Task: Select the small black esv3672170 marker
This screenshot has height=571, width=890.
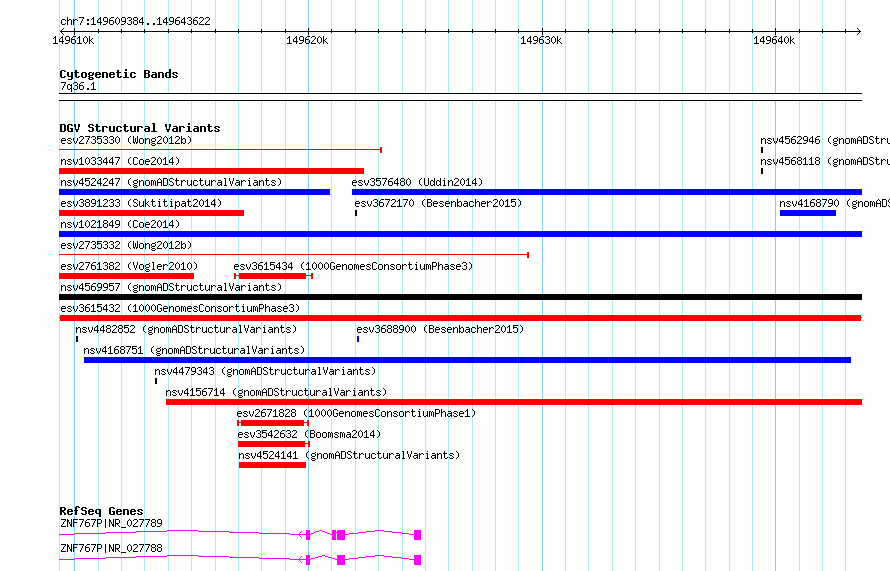Action: coord(356,213)
